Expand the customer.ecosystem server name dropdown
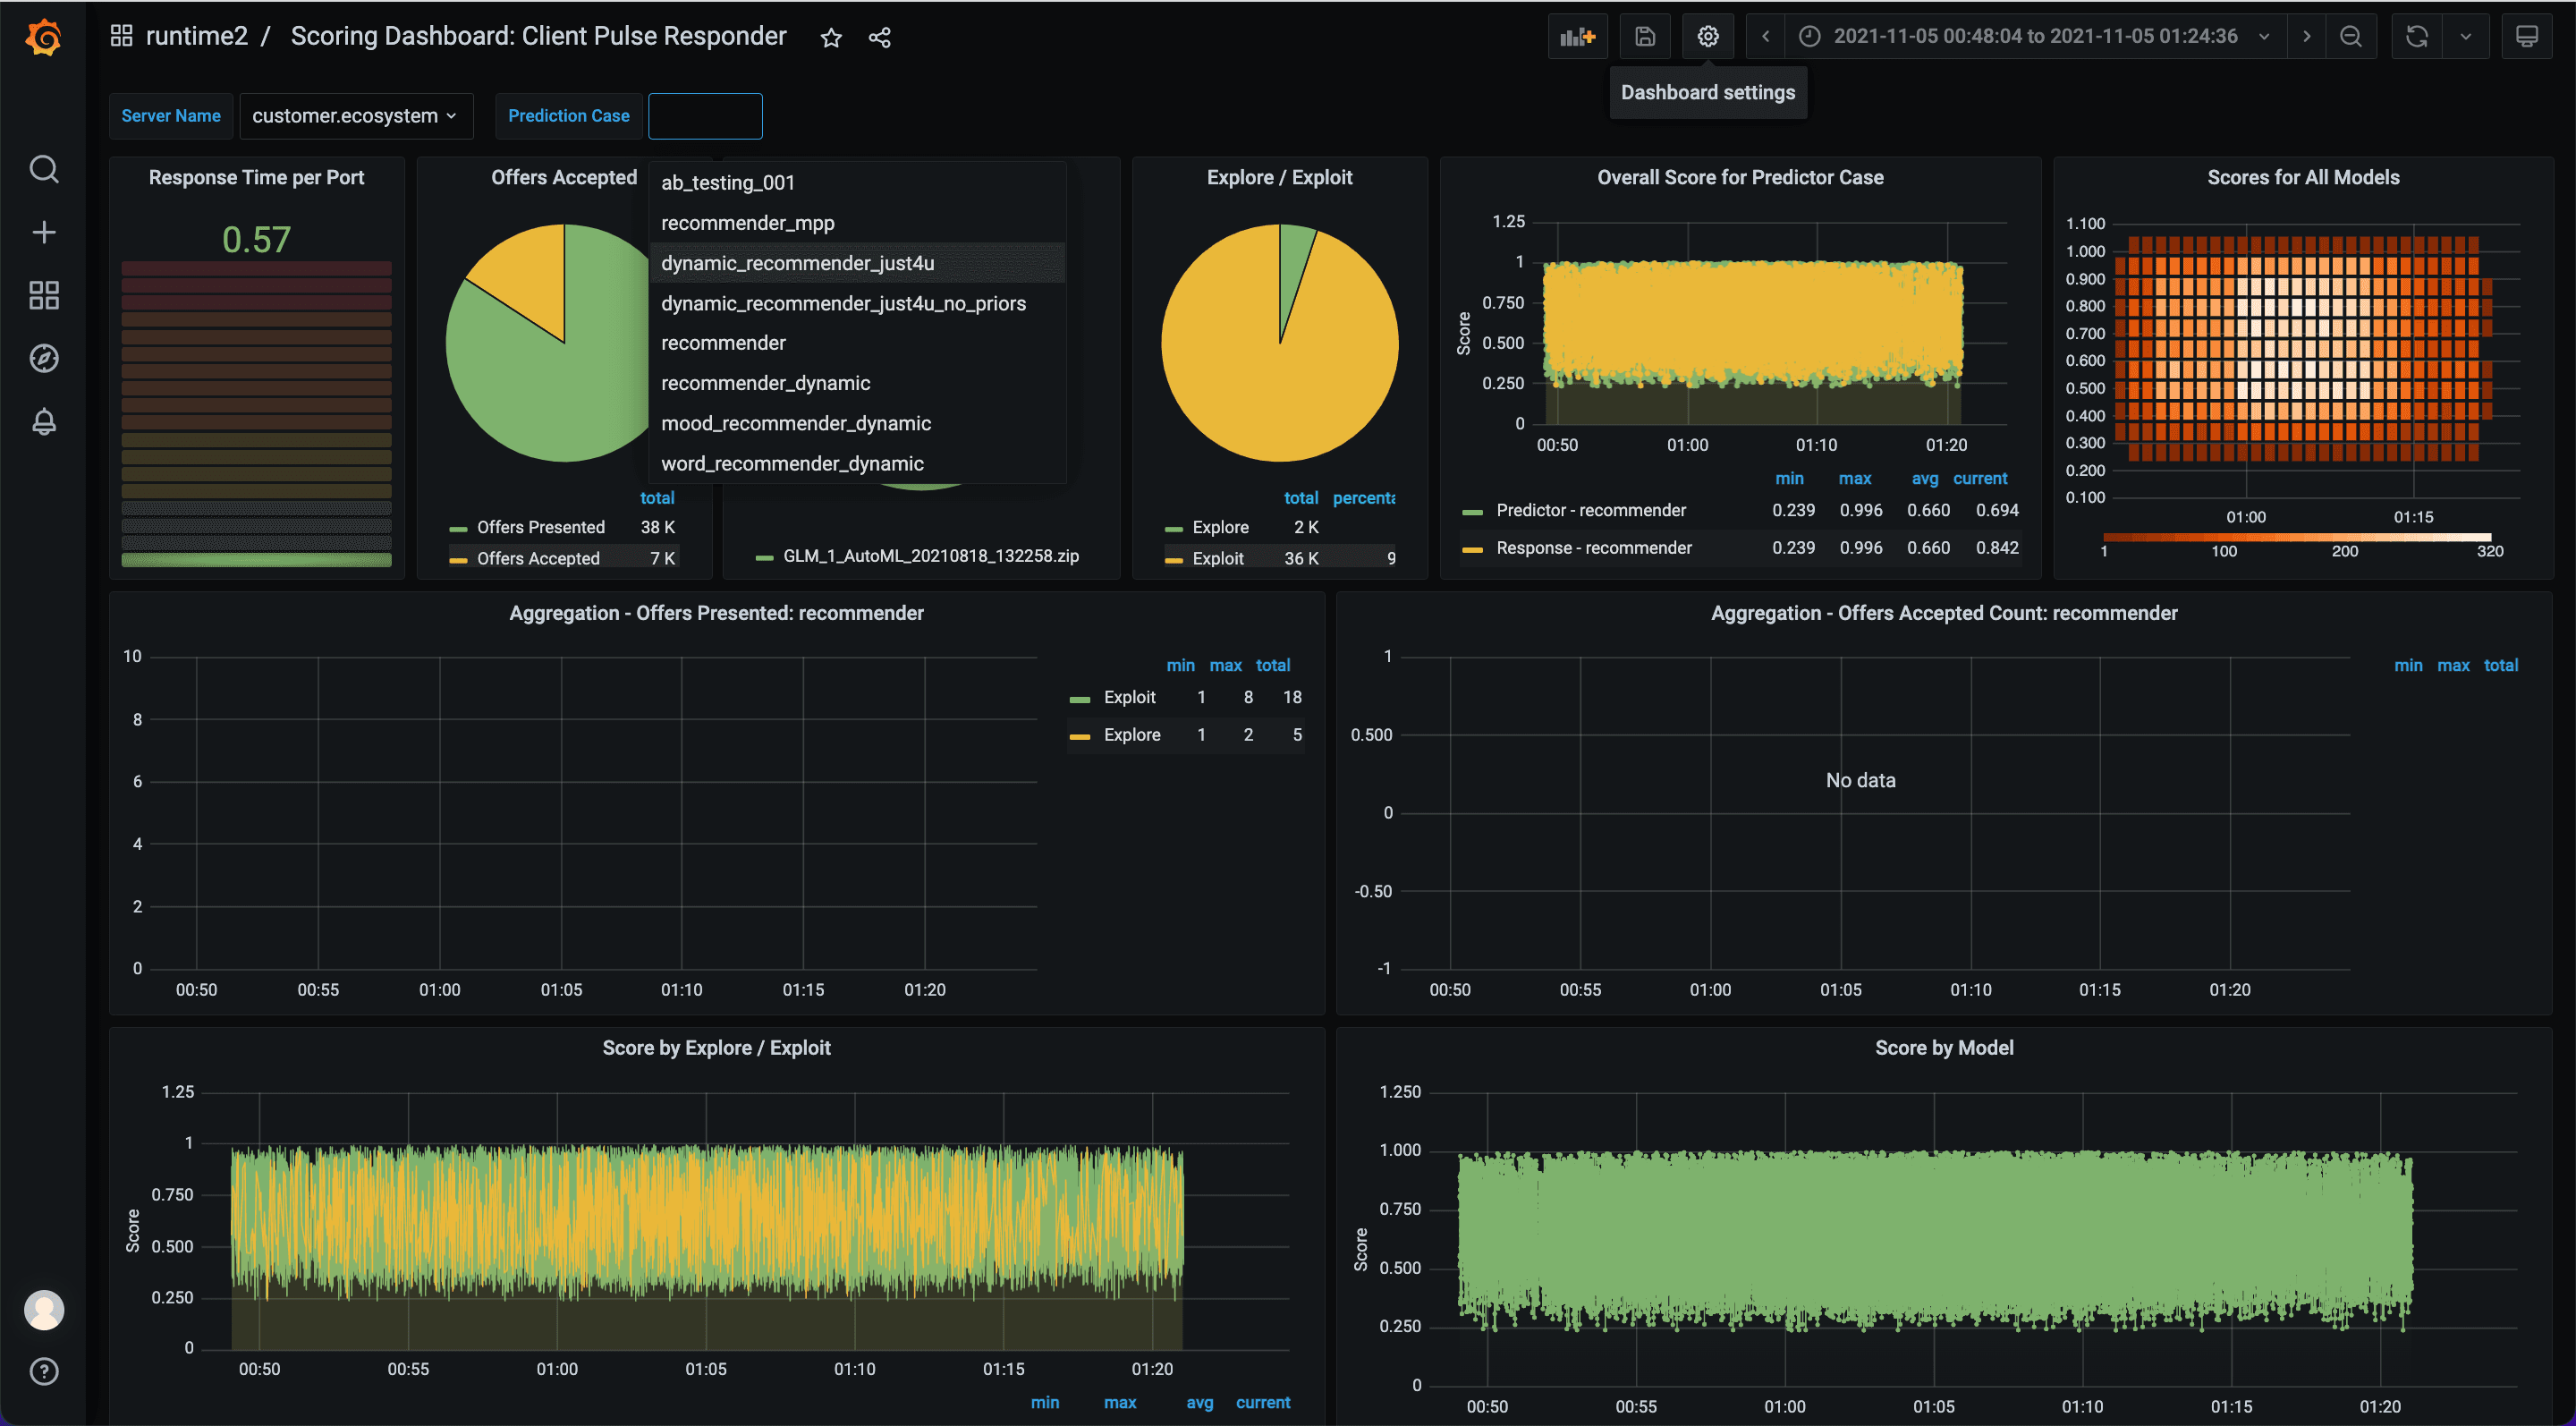 pos(349,115)
